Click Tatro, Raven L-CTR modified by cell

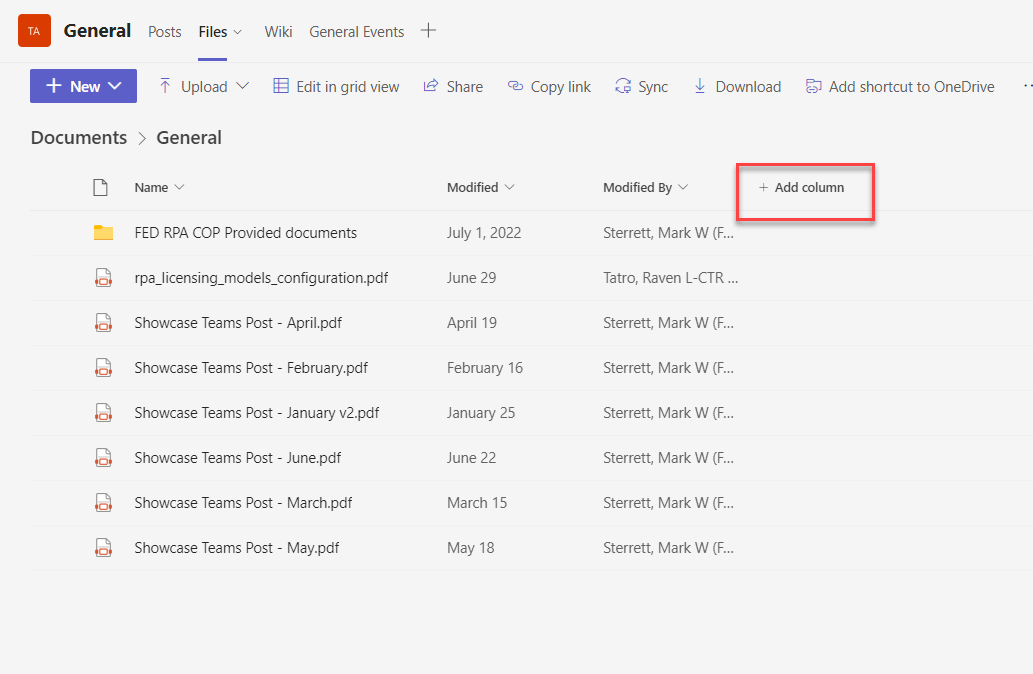(670, 277)
